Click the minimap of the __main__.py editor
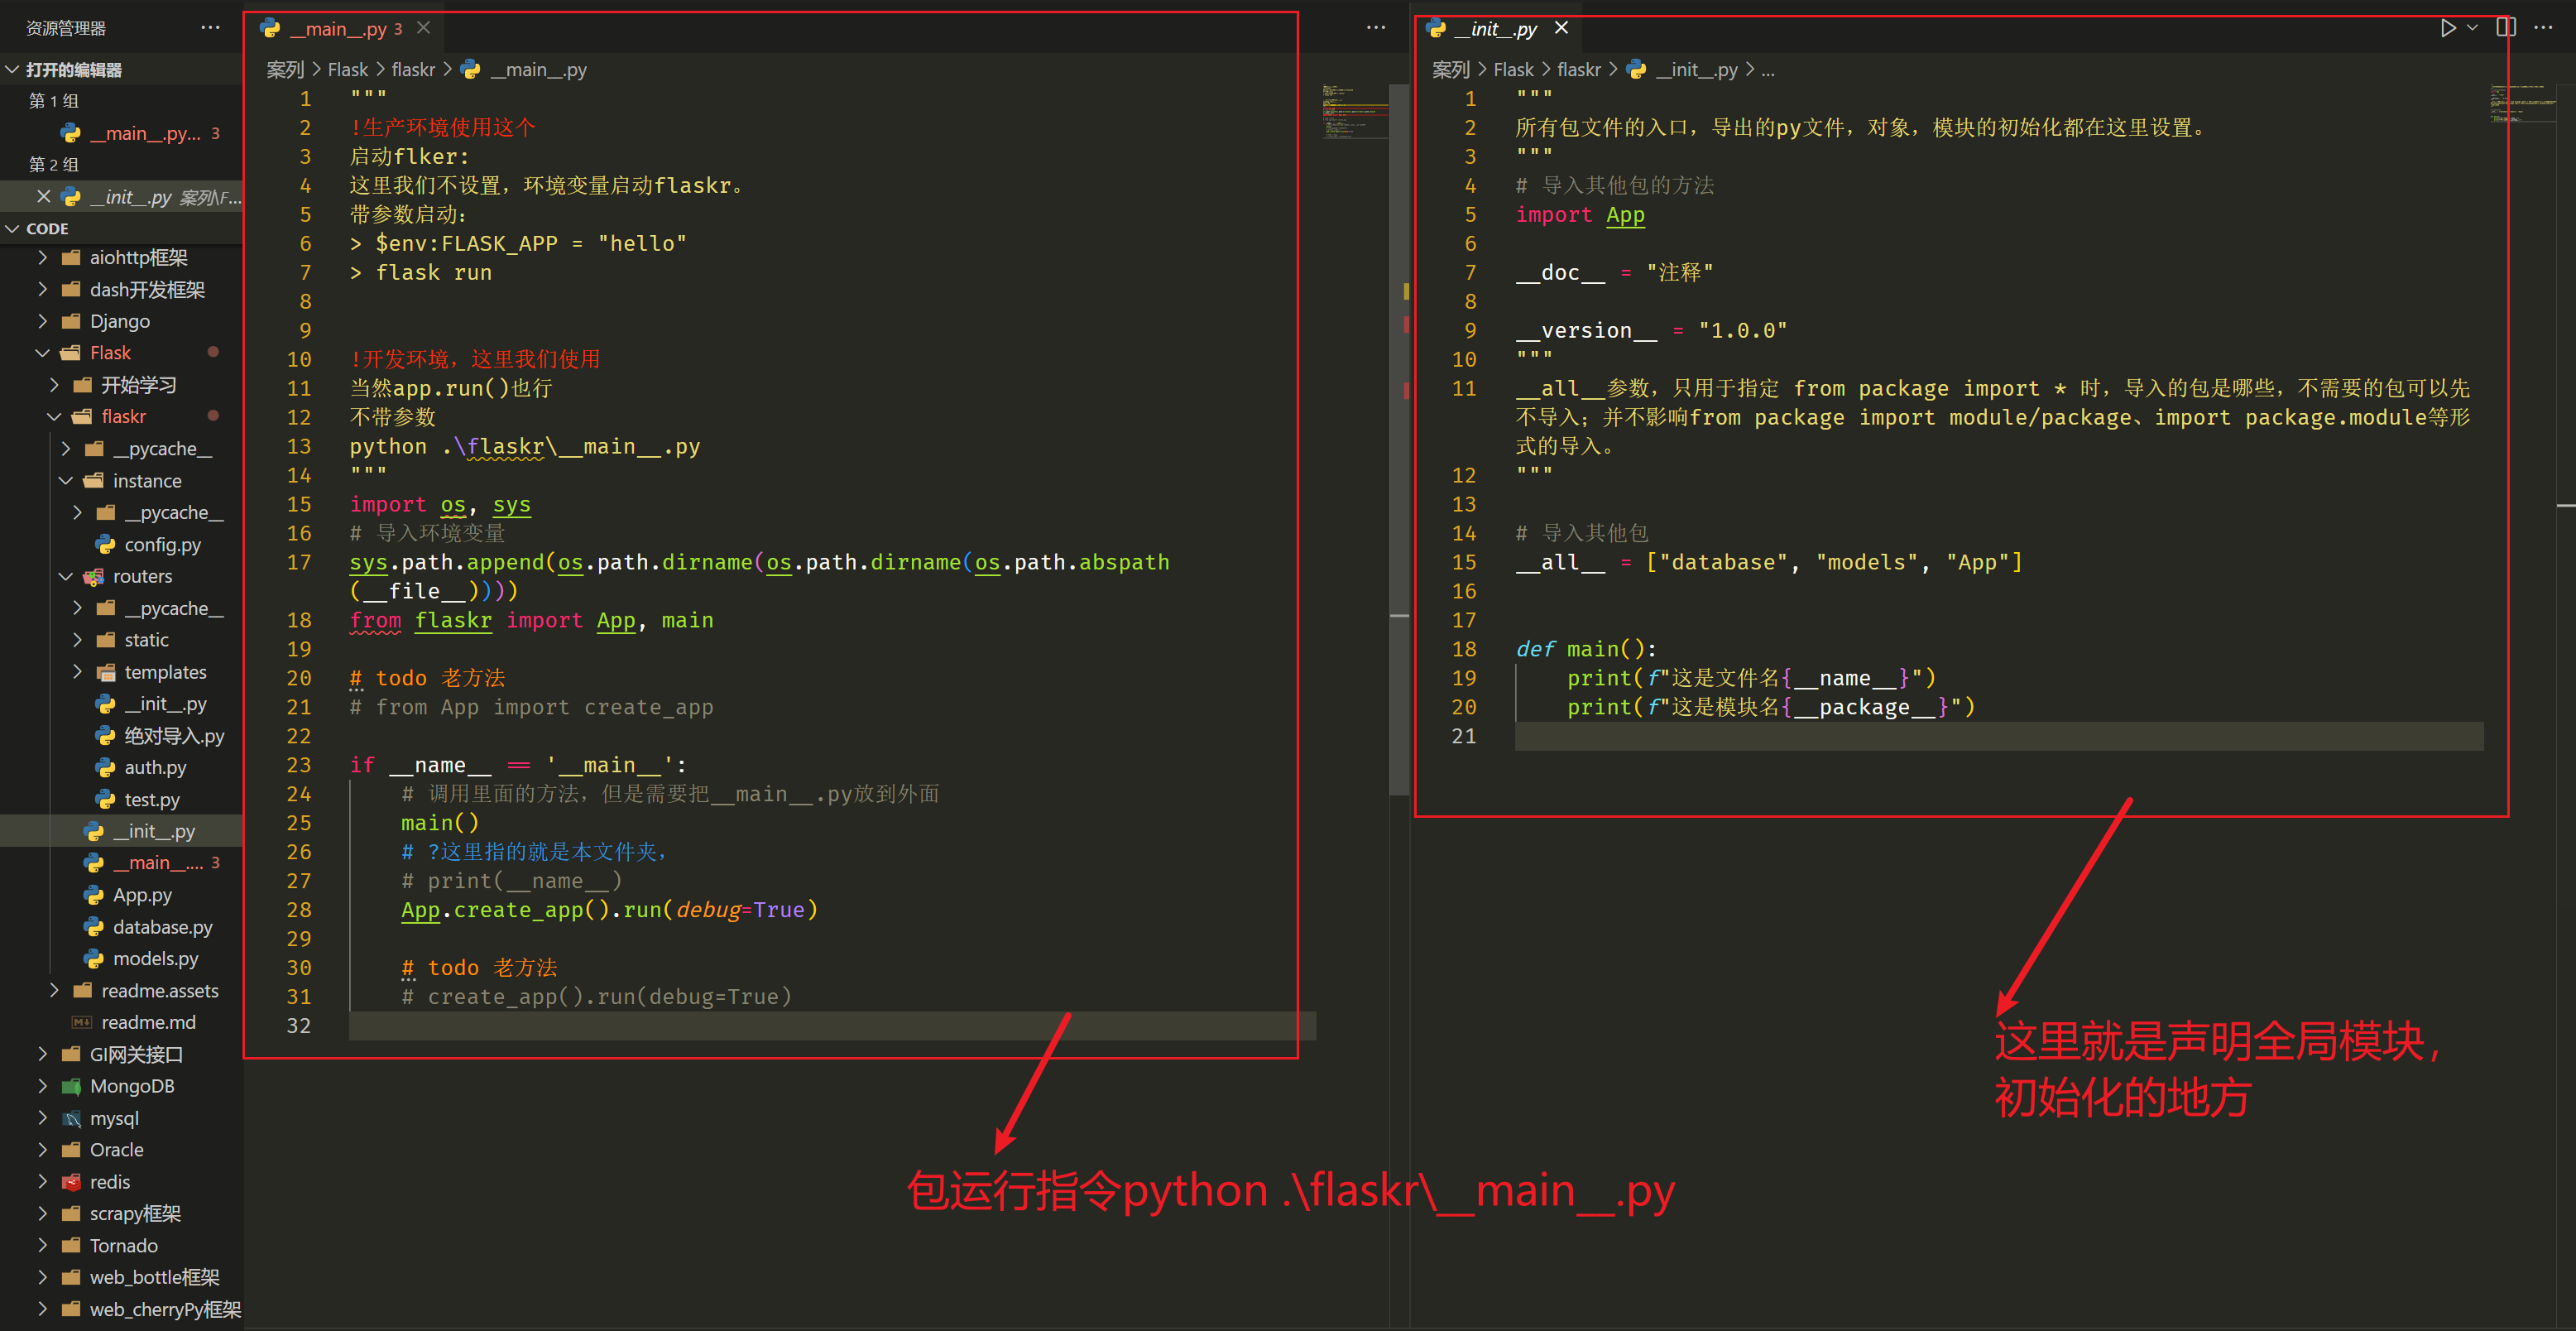This screenshot has height=1331, width=2576. 1353,110
